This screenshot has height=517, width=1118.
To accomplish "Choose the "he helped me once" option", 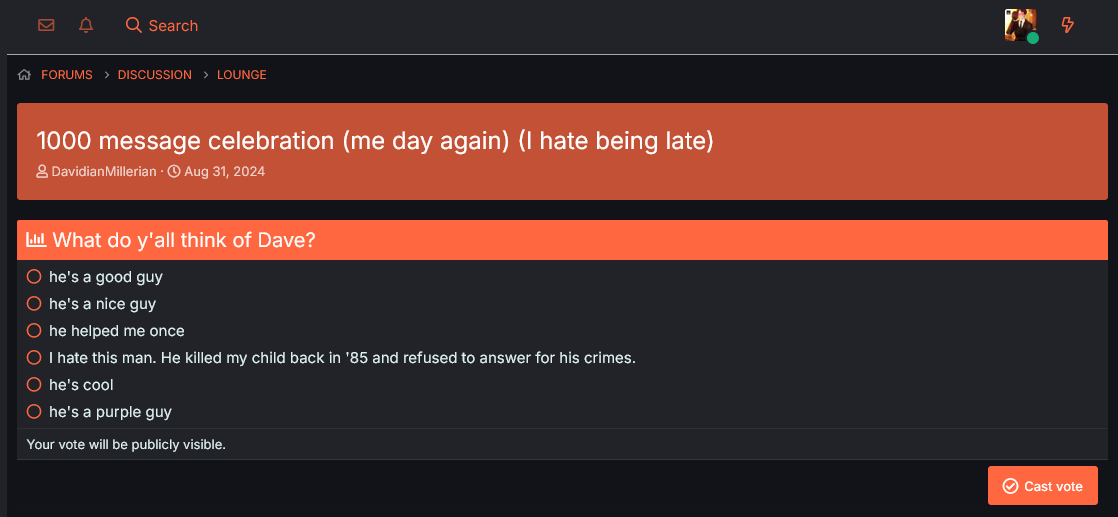I will click(34, 331).
